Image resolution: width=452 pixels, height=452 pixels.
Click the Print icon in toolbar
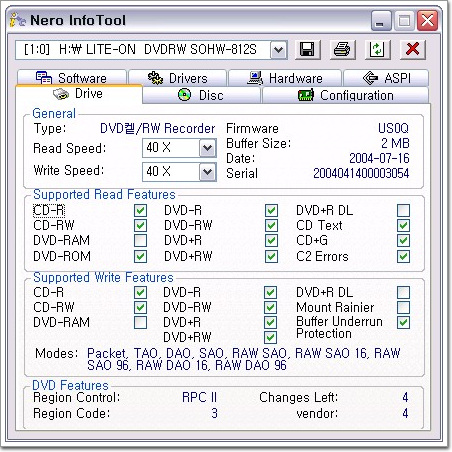342,50
